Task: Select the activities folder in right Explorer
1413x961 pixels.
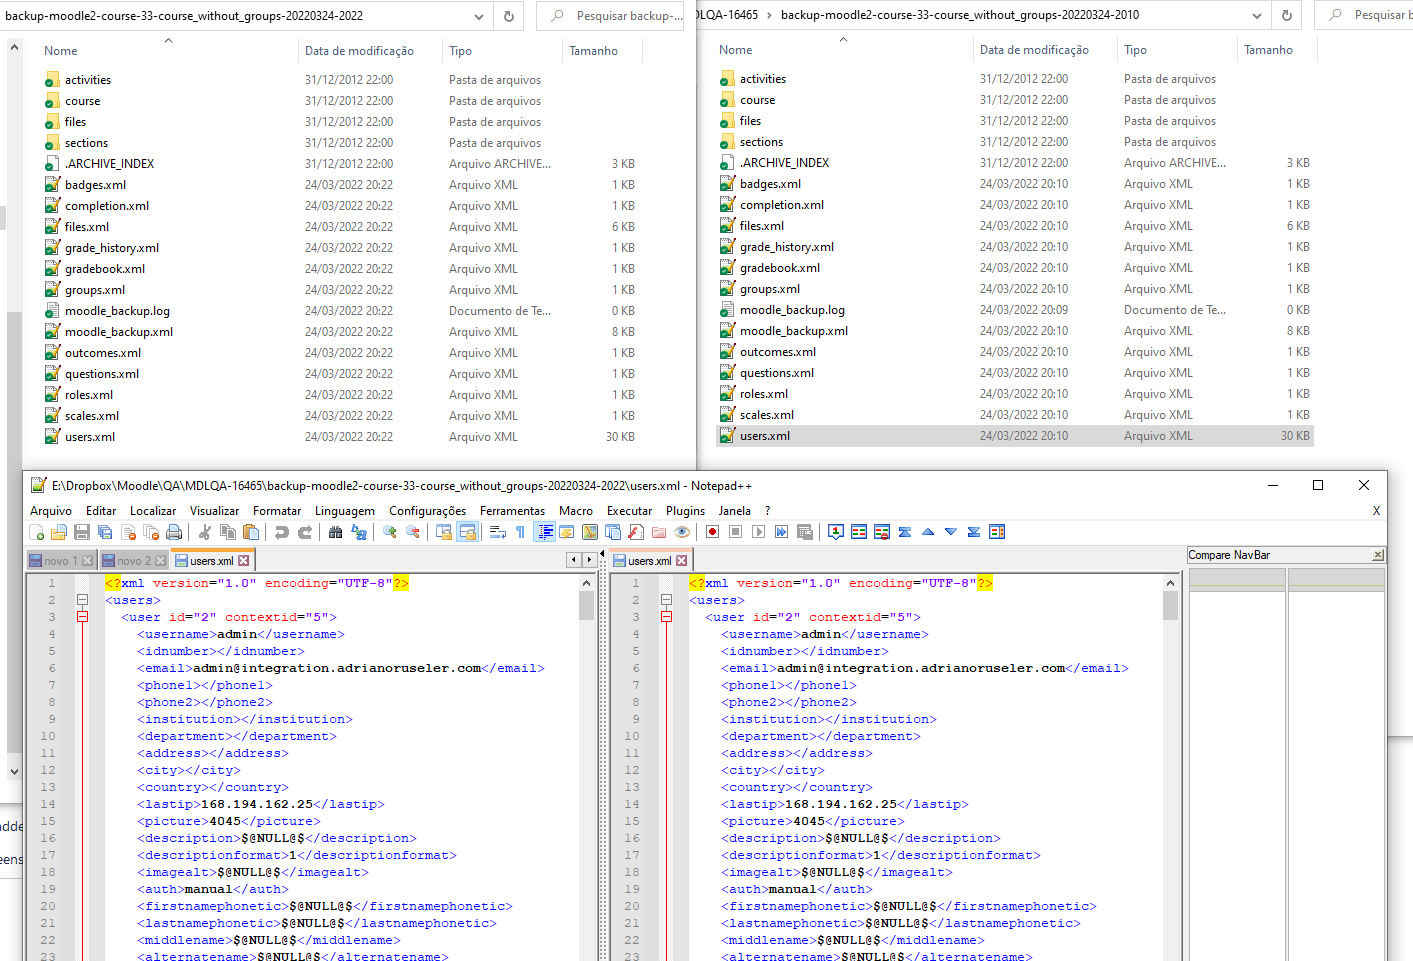Action: [x=763, y=79]
